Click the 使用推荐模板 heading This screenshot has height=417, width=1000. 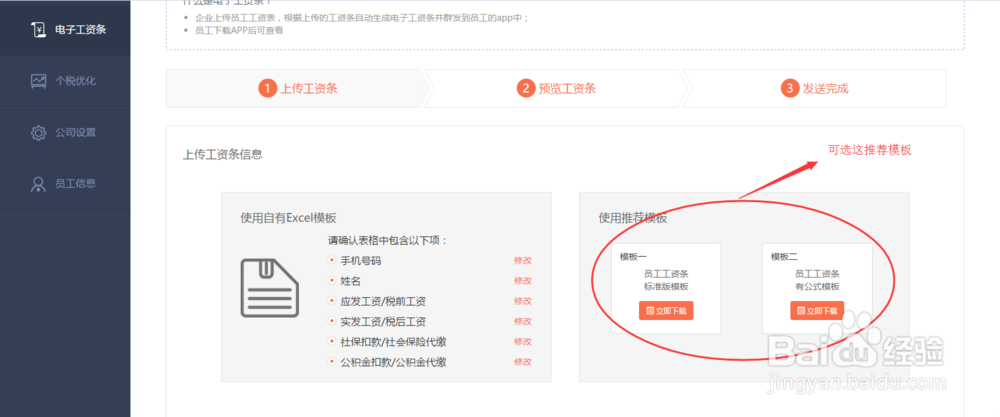click(633, 217)
